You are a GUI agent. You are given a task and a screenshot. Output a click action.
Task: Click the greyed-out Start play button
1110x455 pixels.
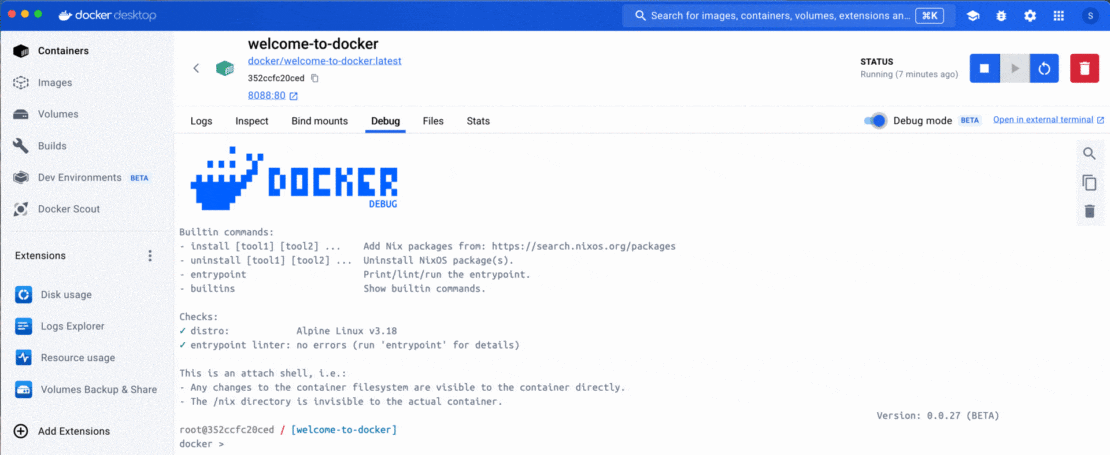pyautogui.click(x=1014, y=69)
